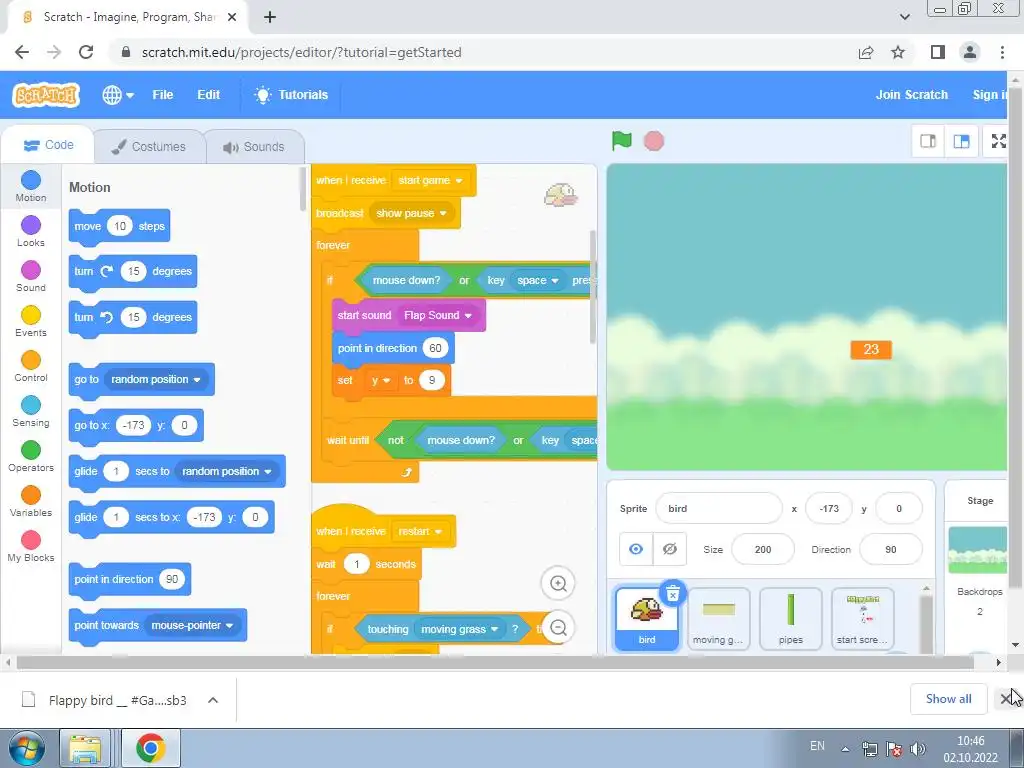This screenshot has width=1024, height=768.
Task: Delete the bird sprite with trash icon
Action: 673,594
